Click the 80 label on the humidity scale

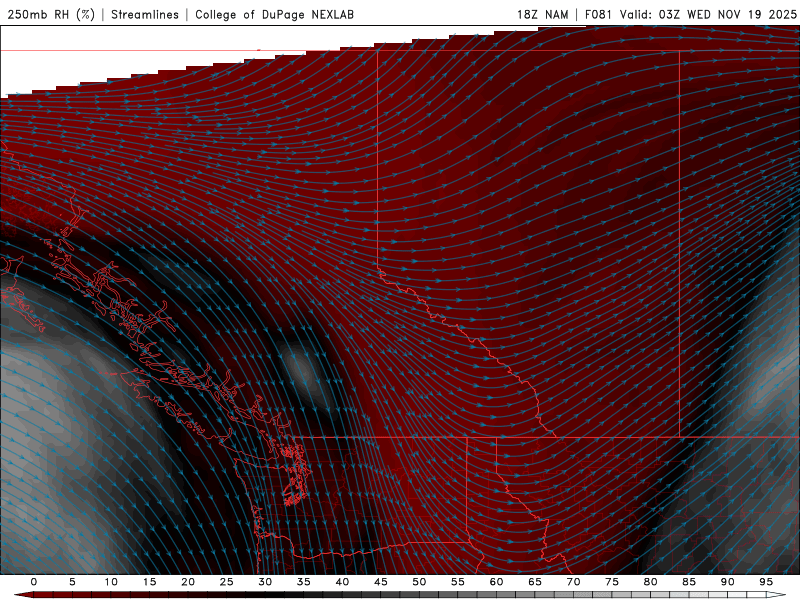(x=650, y=582)
